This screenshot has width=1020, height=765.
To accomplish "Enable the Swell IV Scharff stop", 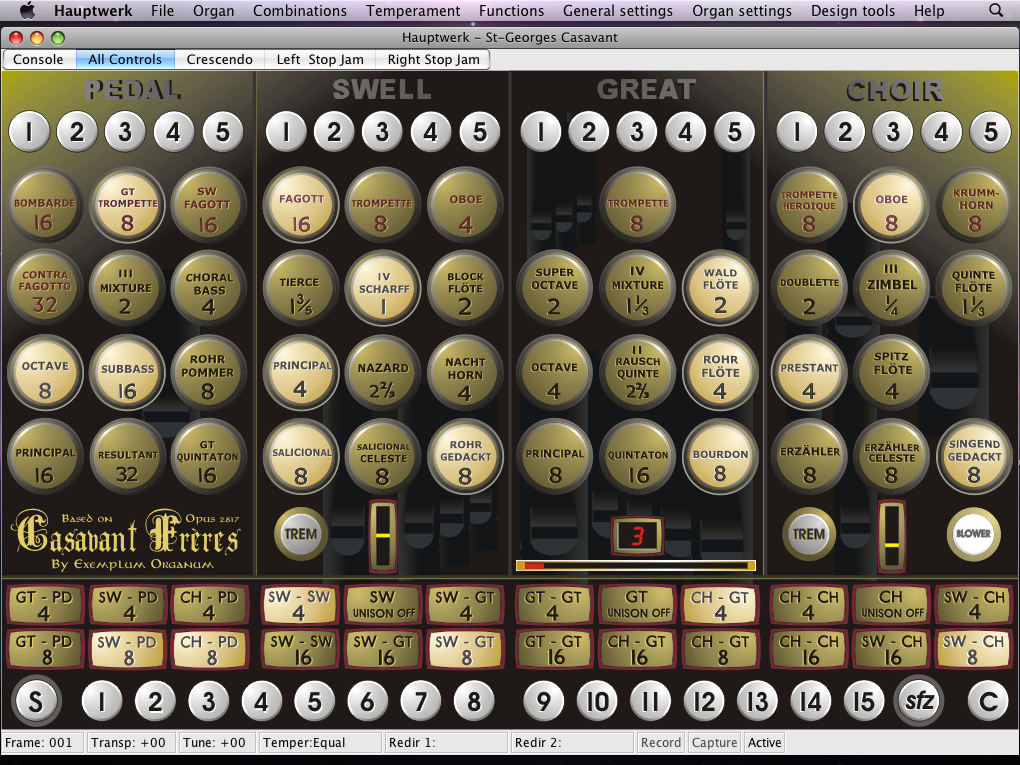I will point(383,288).
